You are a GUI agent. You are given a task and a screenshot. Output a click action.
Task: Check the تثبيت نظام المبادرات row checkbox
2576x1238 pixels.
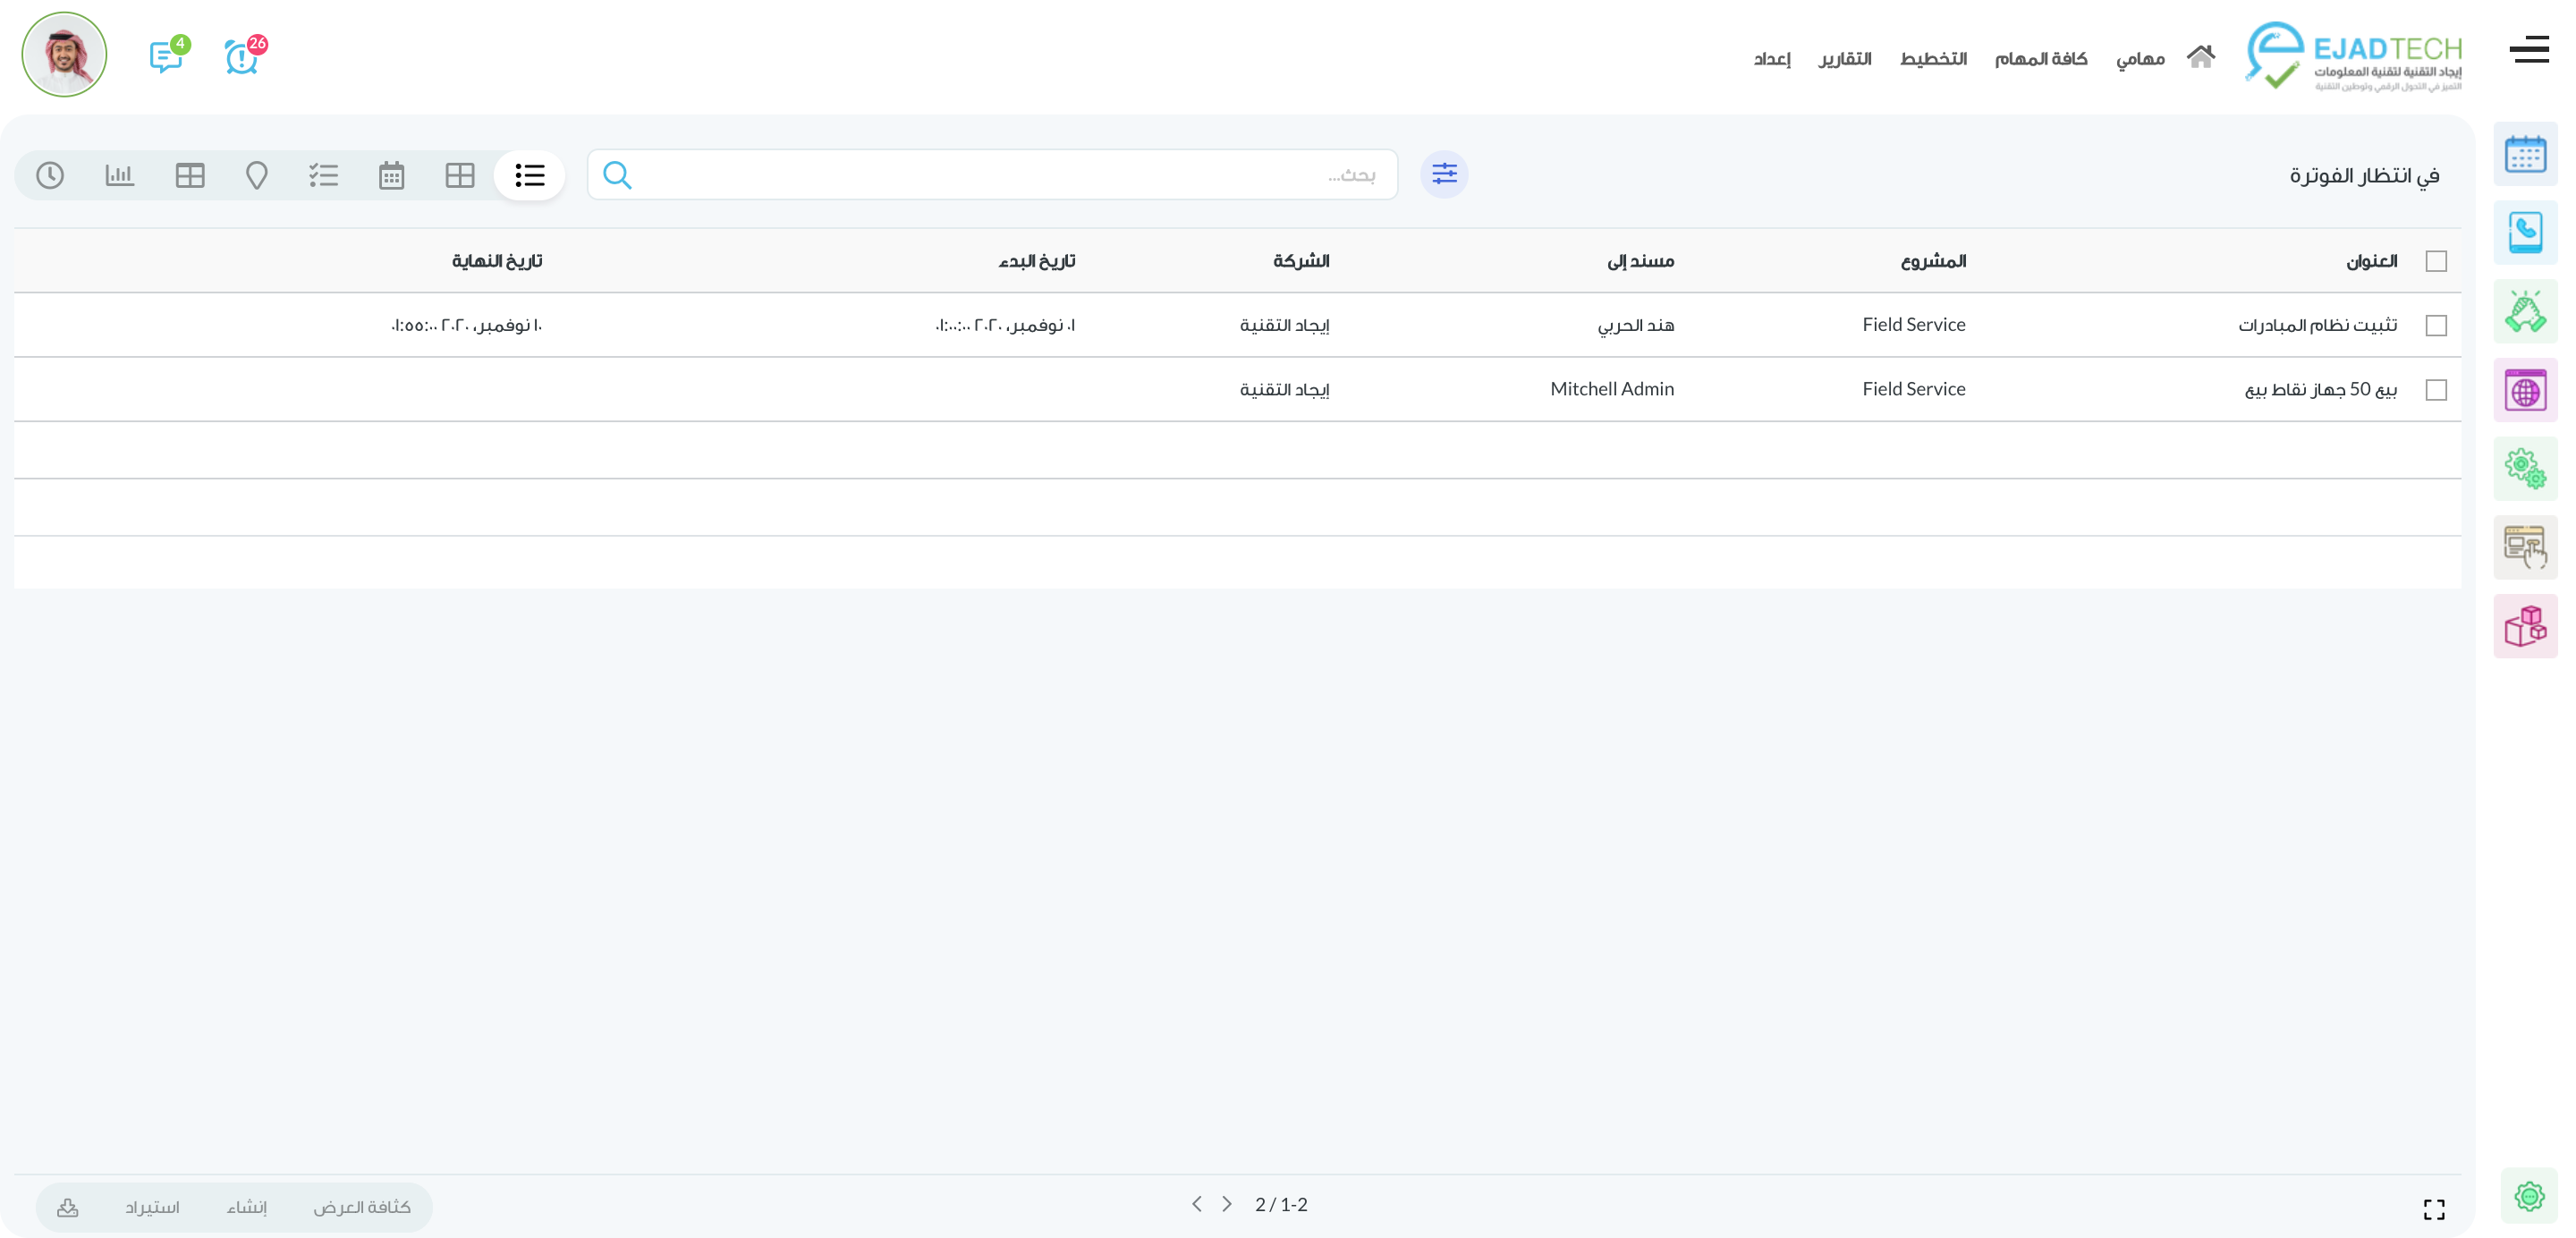[2436, 325]
